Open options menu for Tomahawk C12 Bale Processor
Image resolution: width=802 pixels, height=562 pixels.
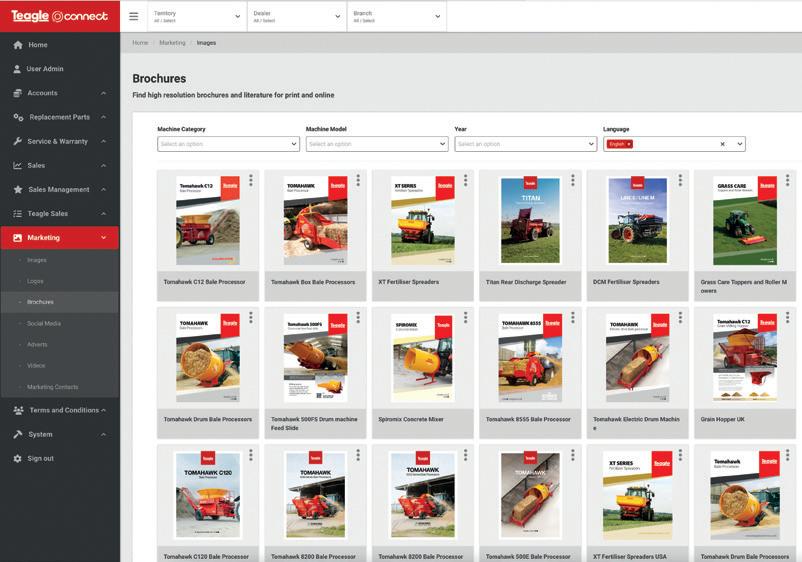(251, 180)
